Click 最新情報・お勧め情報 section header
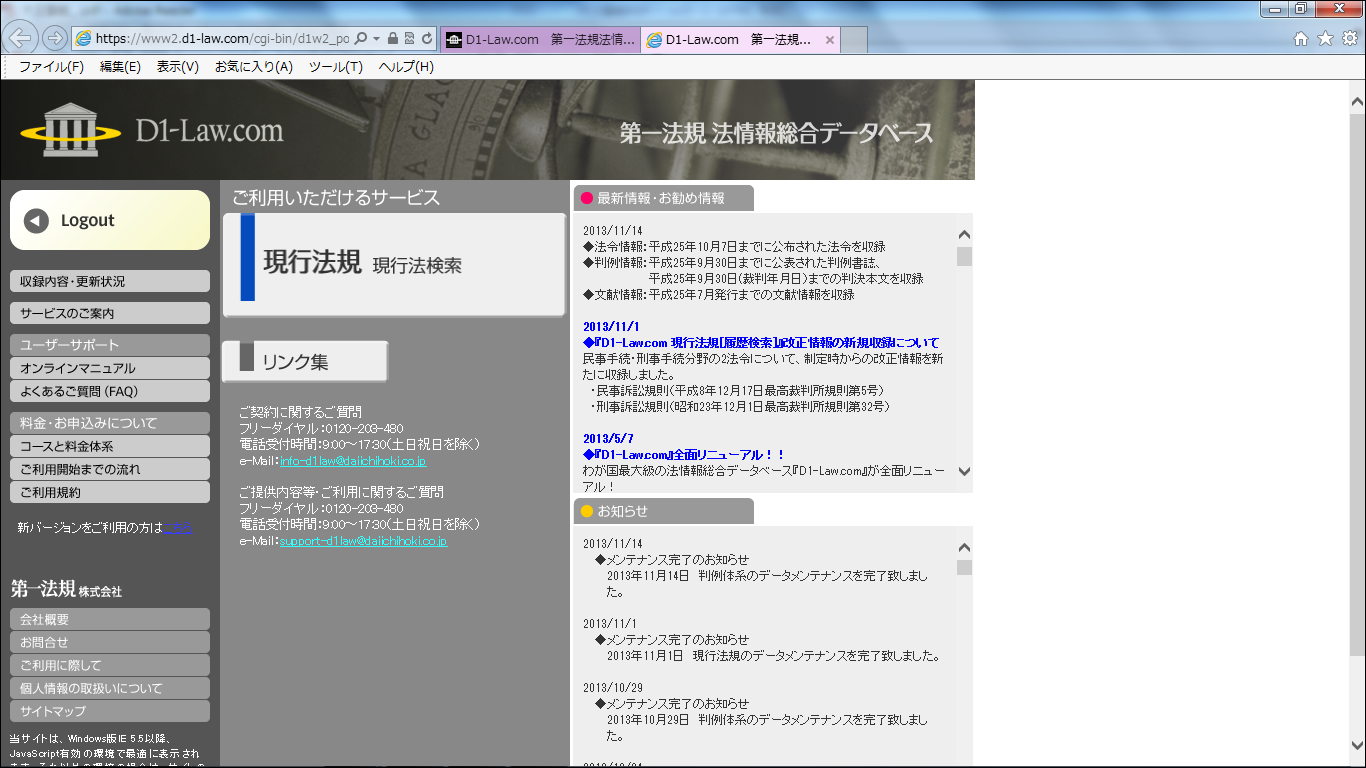 (664, 198)
